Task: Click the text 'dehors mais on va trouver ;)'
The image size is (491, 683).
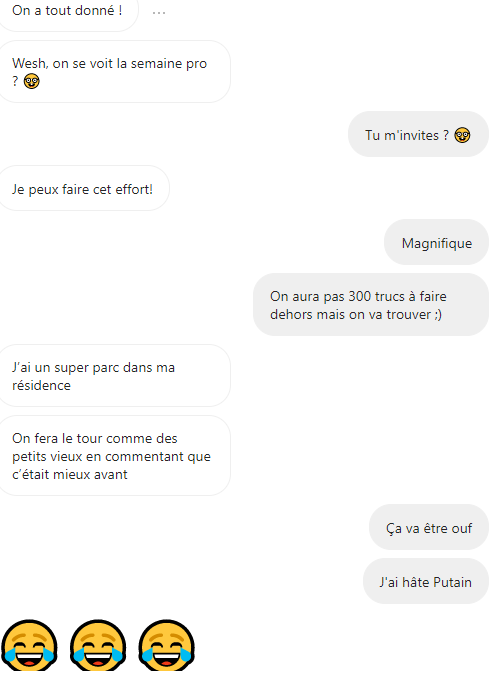Action: click(x=356, y=314)
